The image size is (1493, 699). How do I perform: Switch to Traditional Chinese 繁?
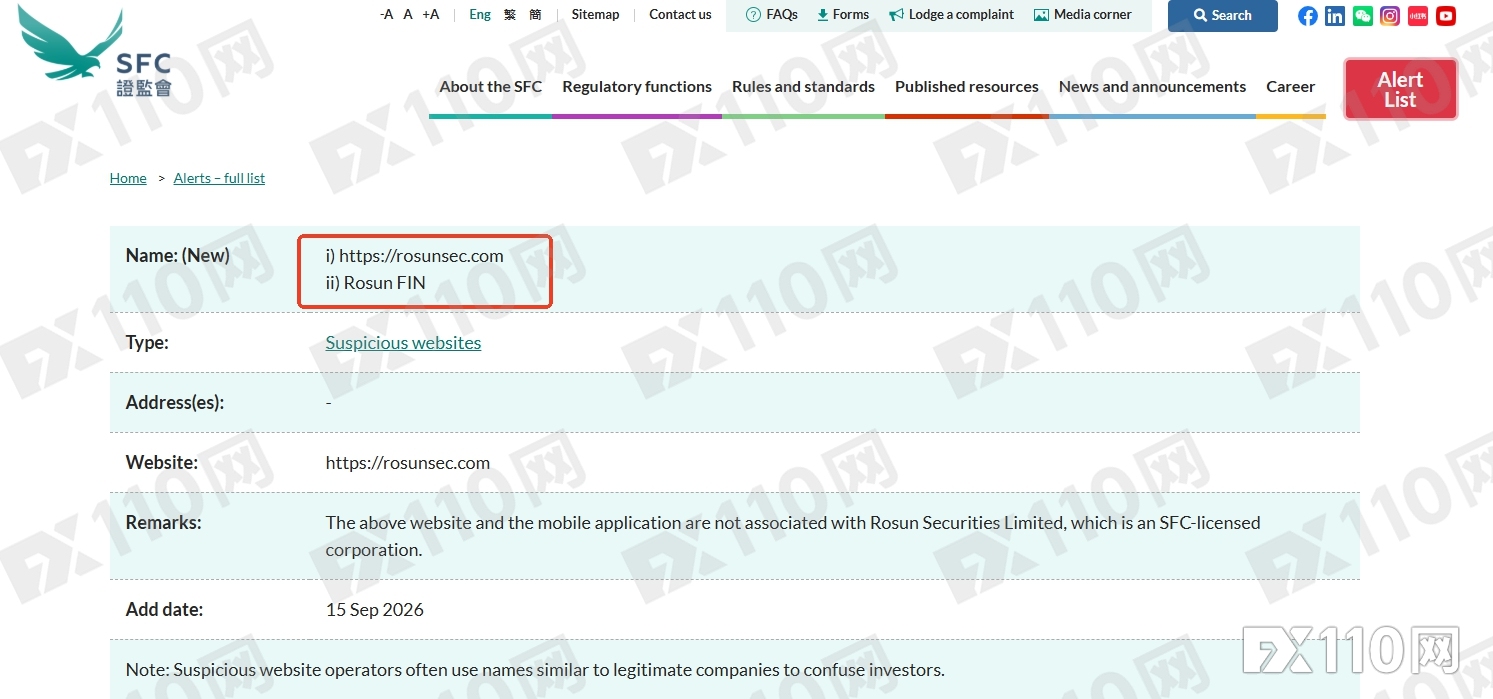pyautogui.click(x=510, y=14)
